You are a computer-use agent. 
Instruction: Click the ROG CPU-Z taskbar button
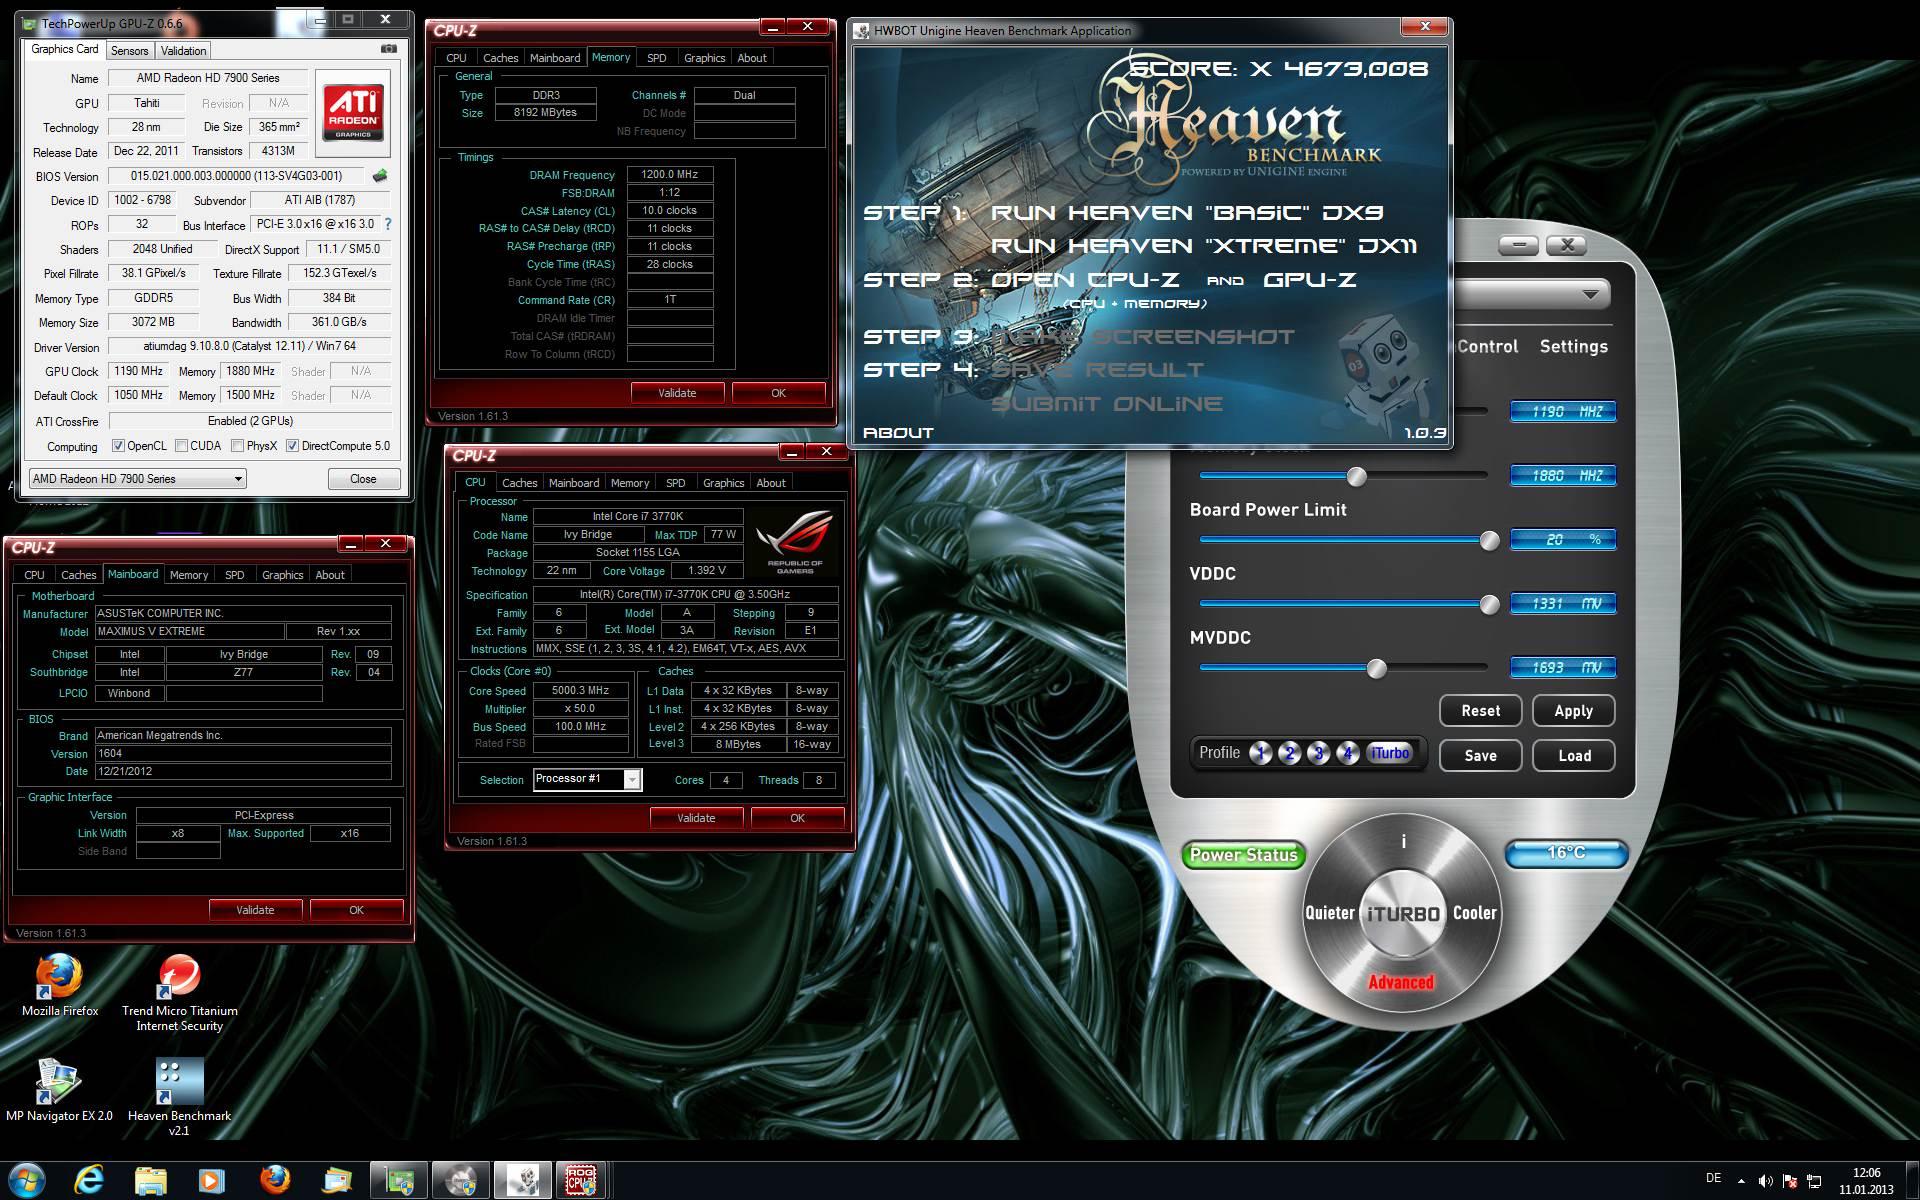point(583,1181)
